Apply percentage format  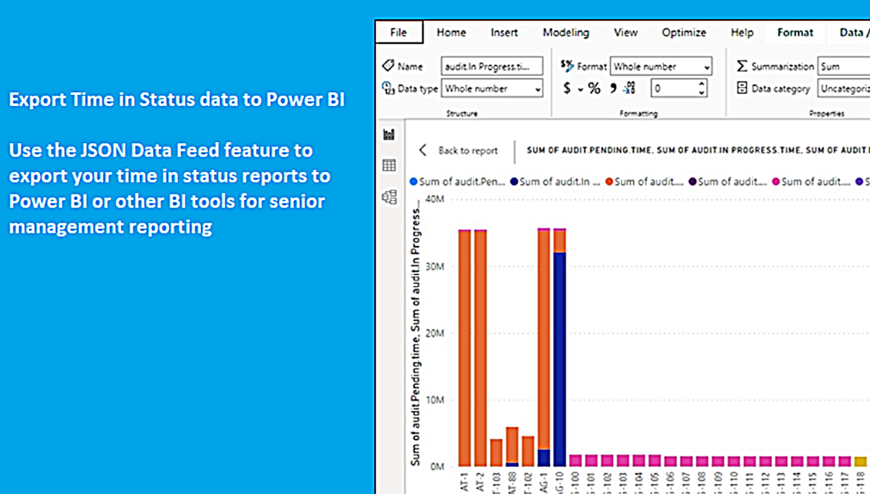pos(594,88)
